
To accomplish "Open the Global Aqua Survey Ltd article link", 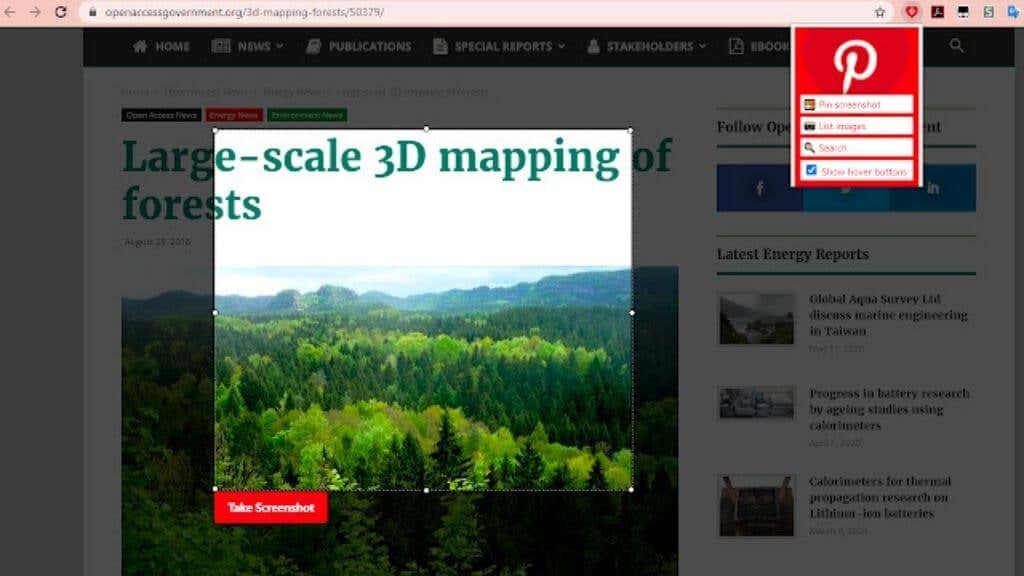I will coord(888,315).
